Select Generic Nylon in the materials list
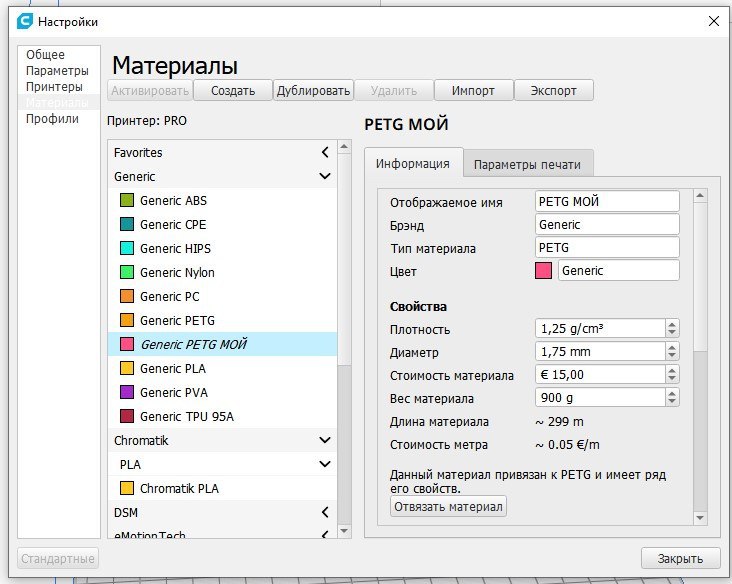Viewport: 732px width, 584px height. [x=222, y=272]
